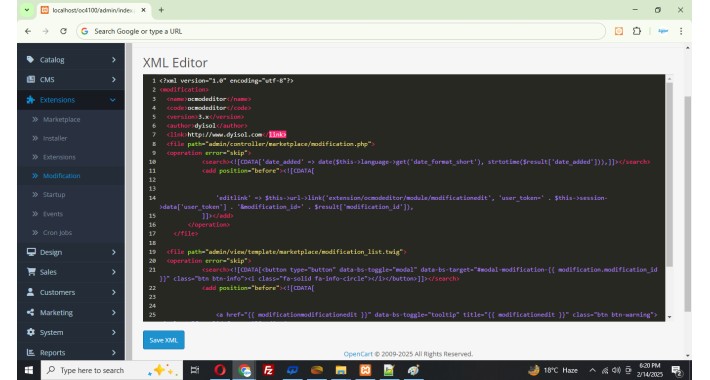Expand the Marketing menu chevron

pos(113,312)
